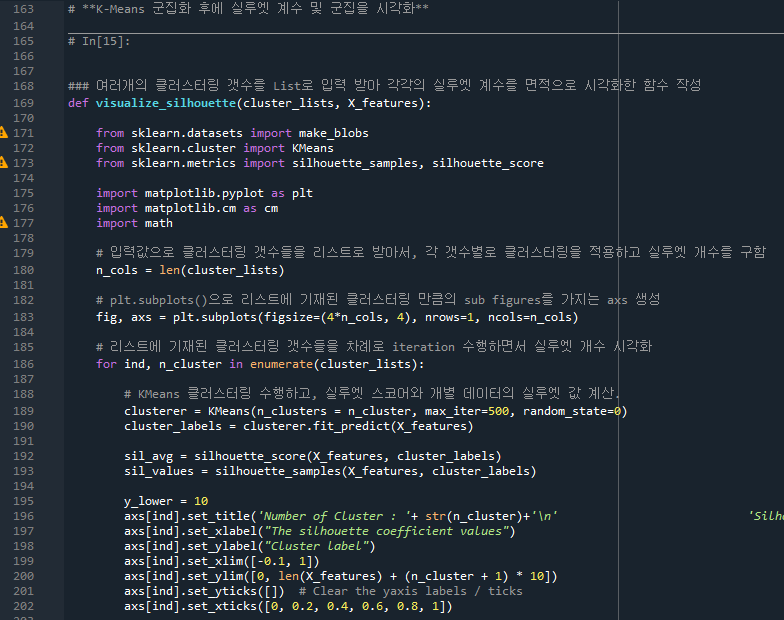Screen dimensions: 784x620
Task: Click 'set_xlabel' on line 197
Action: [222, 531]
